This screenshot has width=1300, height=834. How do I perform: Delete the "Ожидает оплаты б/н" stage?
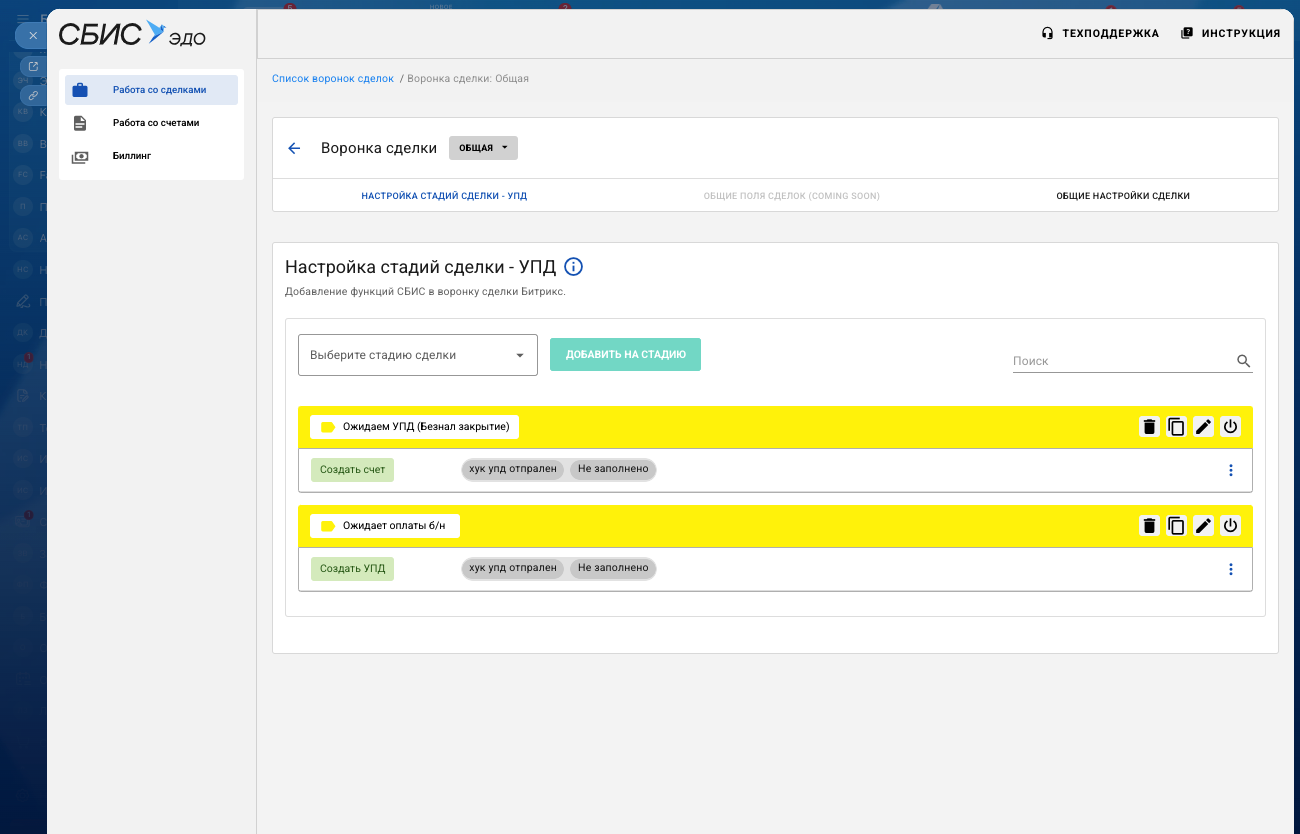click(x=1149, y=526)
